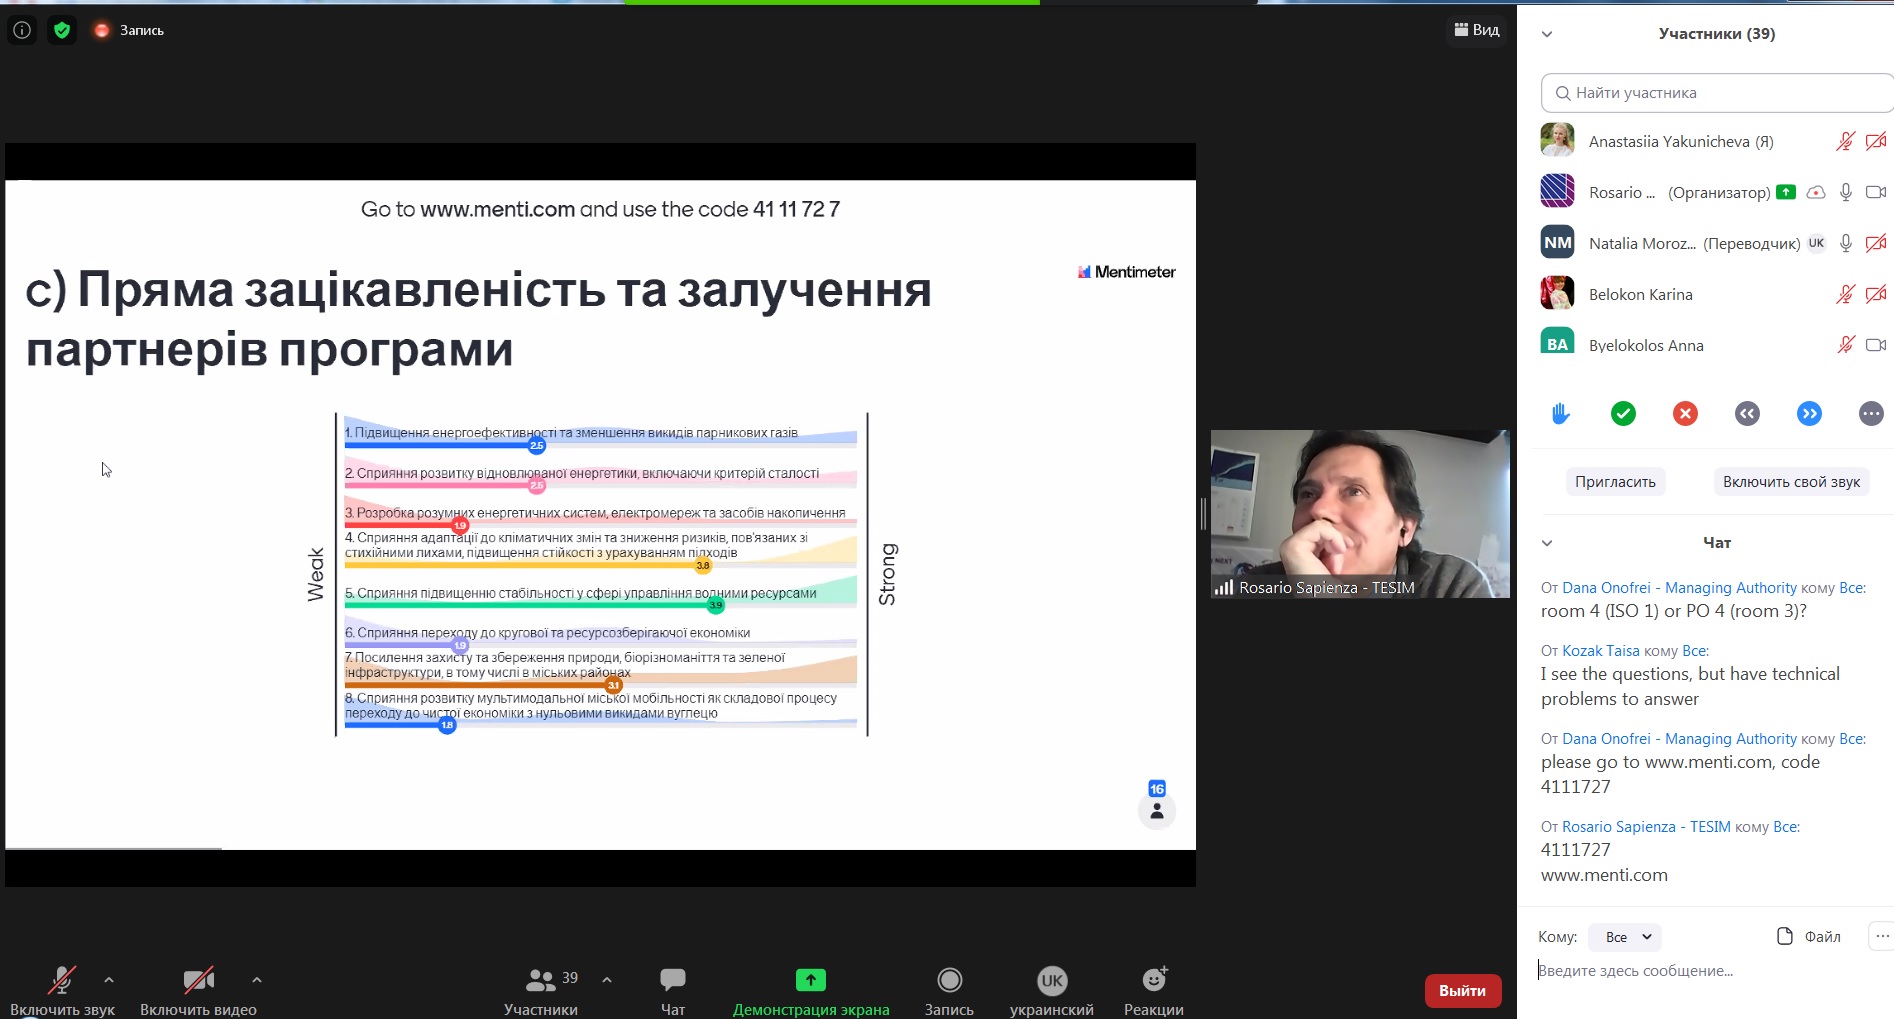
Task: Collapse the Участники (39) panel chevron
Action: point(1547,34)
